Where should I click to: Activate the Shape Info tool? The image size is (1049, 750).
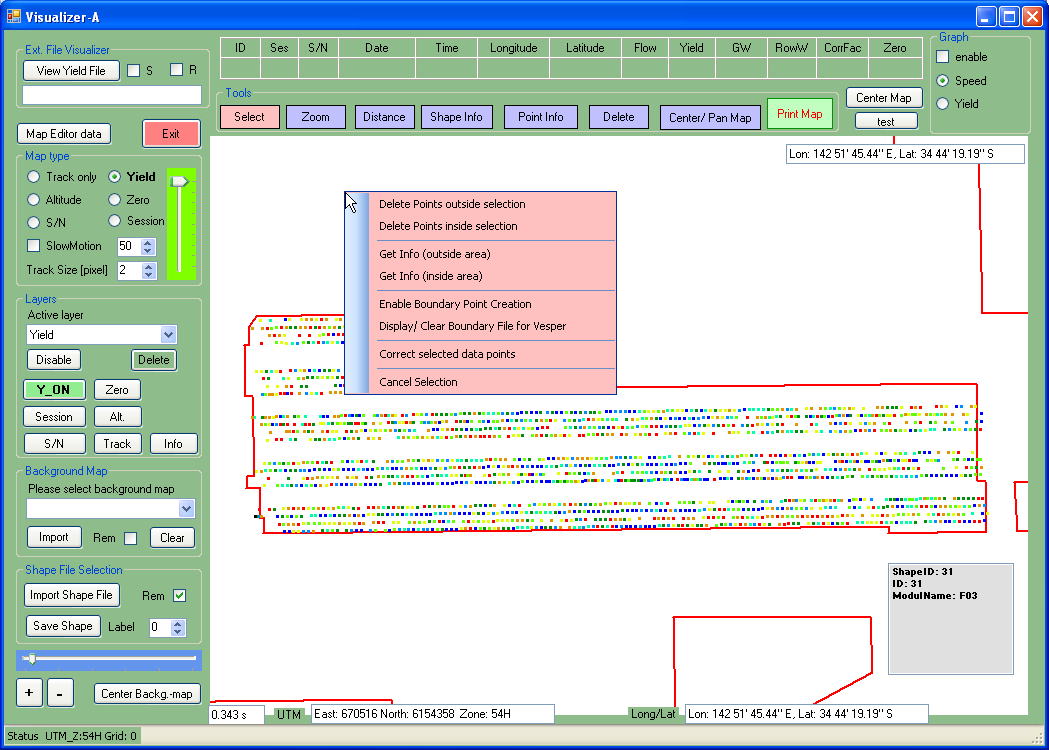[456, 117]
